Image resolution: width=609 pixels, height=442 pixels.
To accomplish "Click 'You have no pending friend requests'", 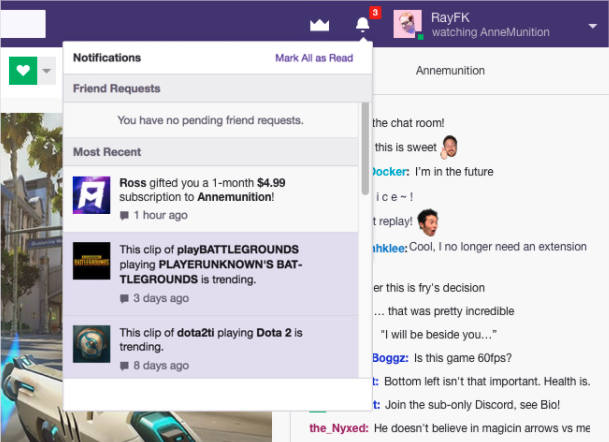I will click(211, 120).
